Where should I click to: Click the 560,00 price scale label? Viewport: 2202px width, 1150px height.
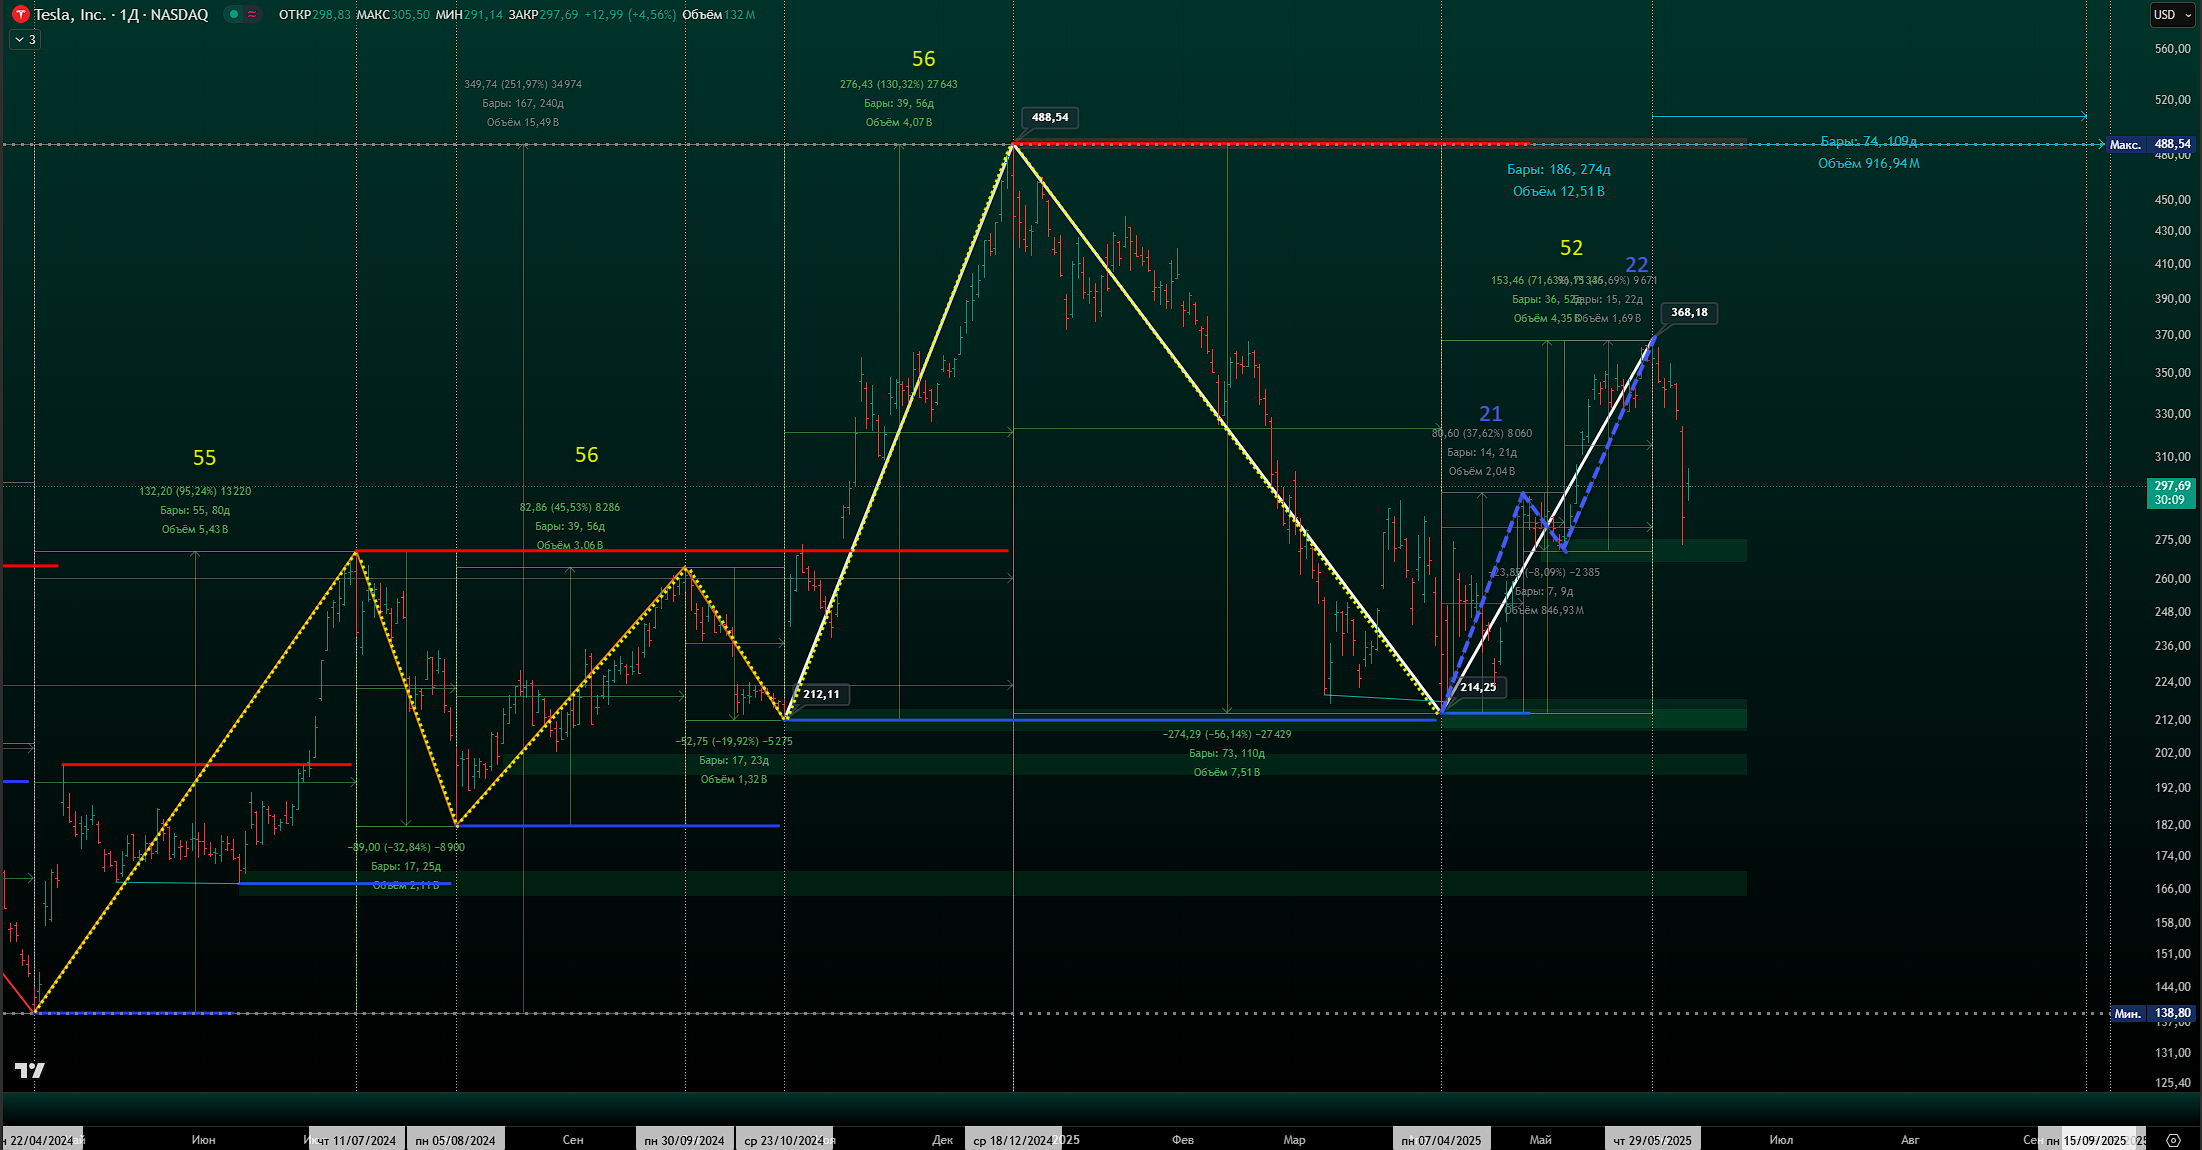click(2172, 49)
